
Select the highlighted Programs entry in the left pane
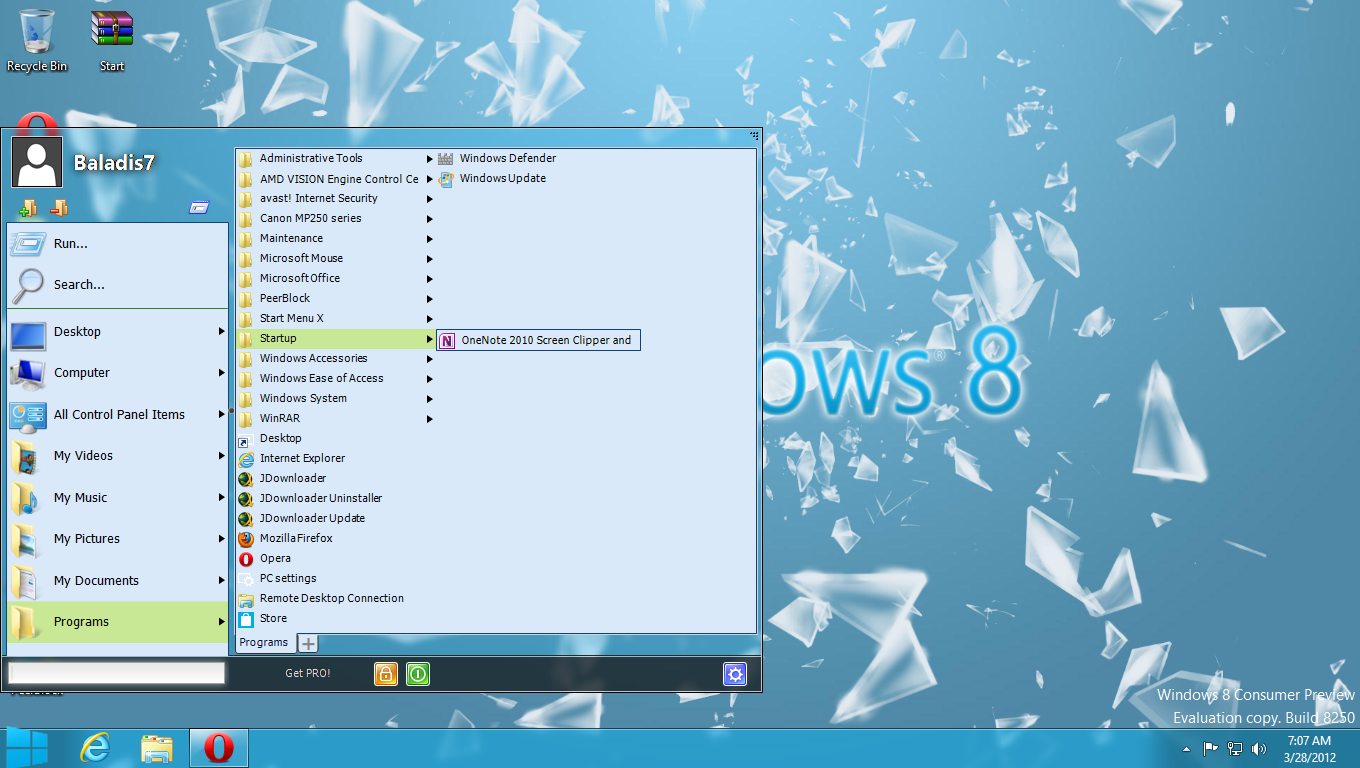[118, 622]
